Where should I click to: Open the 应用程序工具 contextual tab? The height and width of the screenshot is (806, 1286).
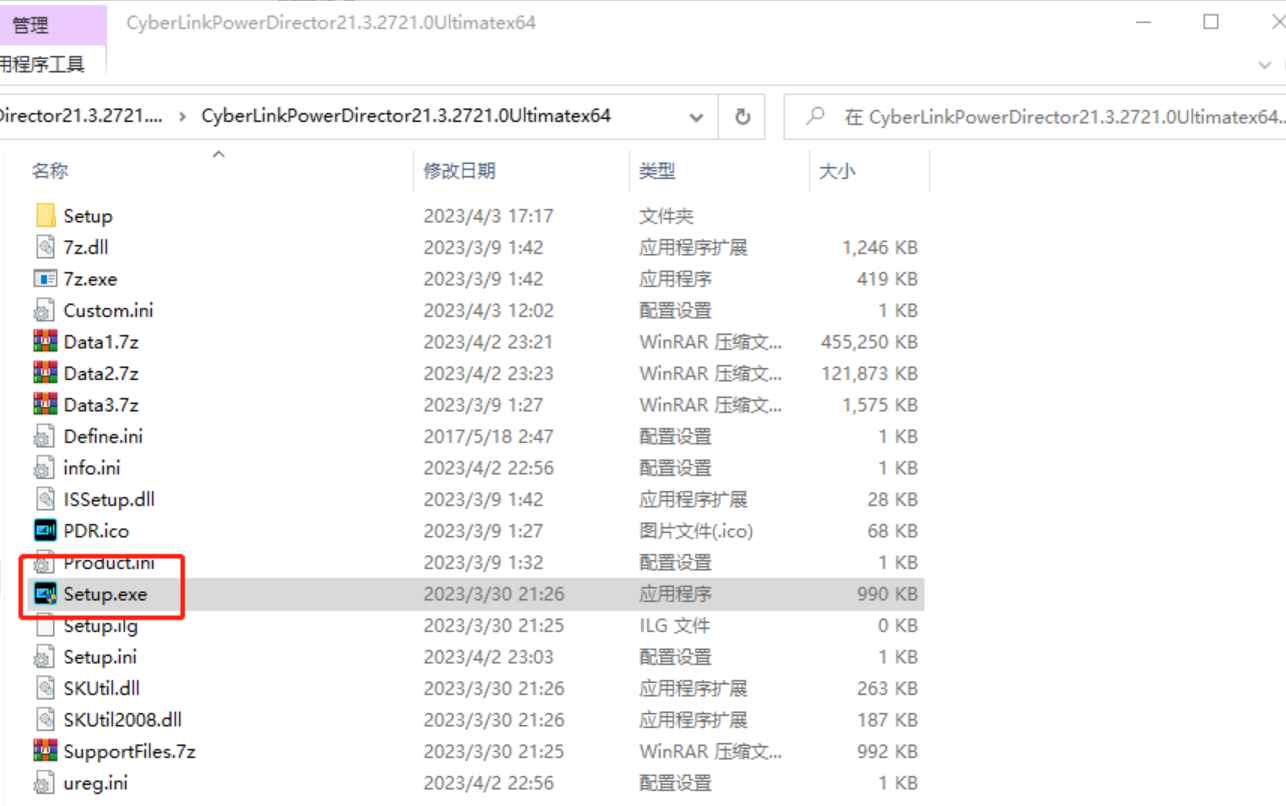tap(40, 63)
